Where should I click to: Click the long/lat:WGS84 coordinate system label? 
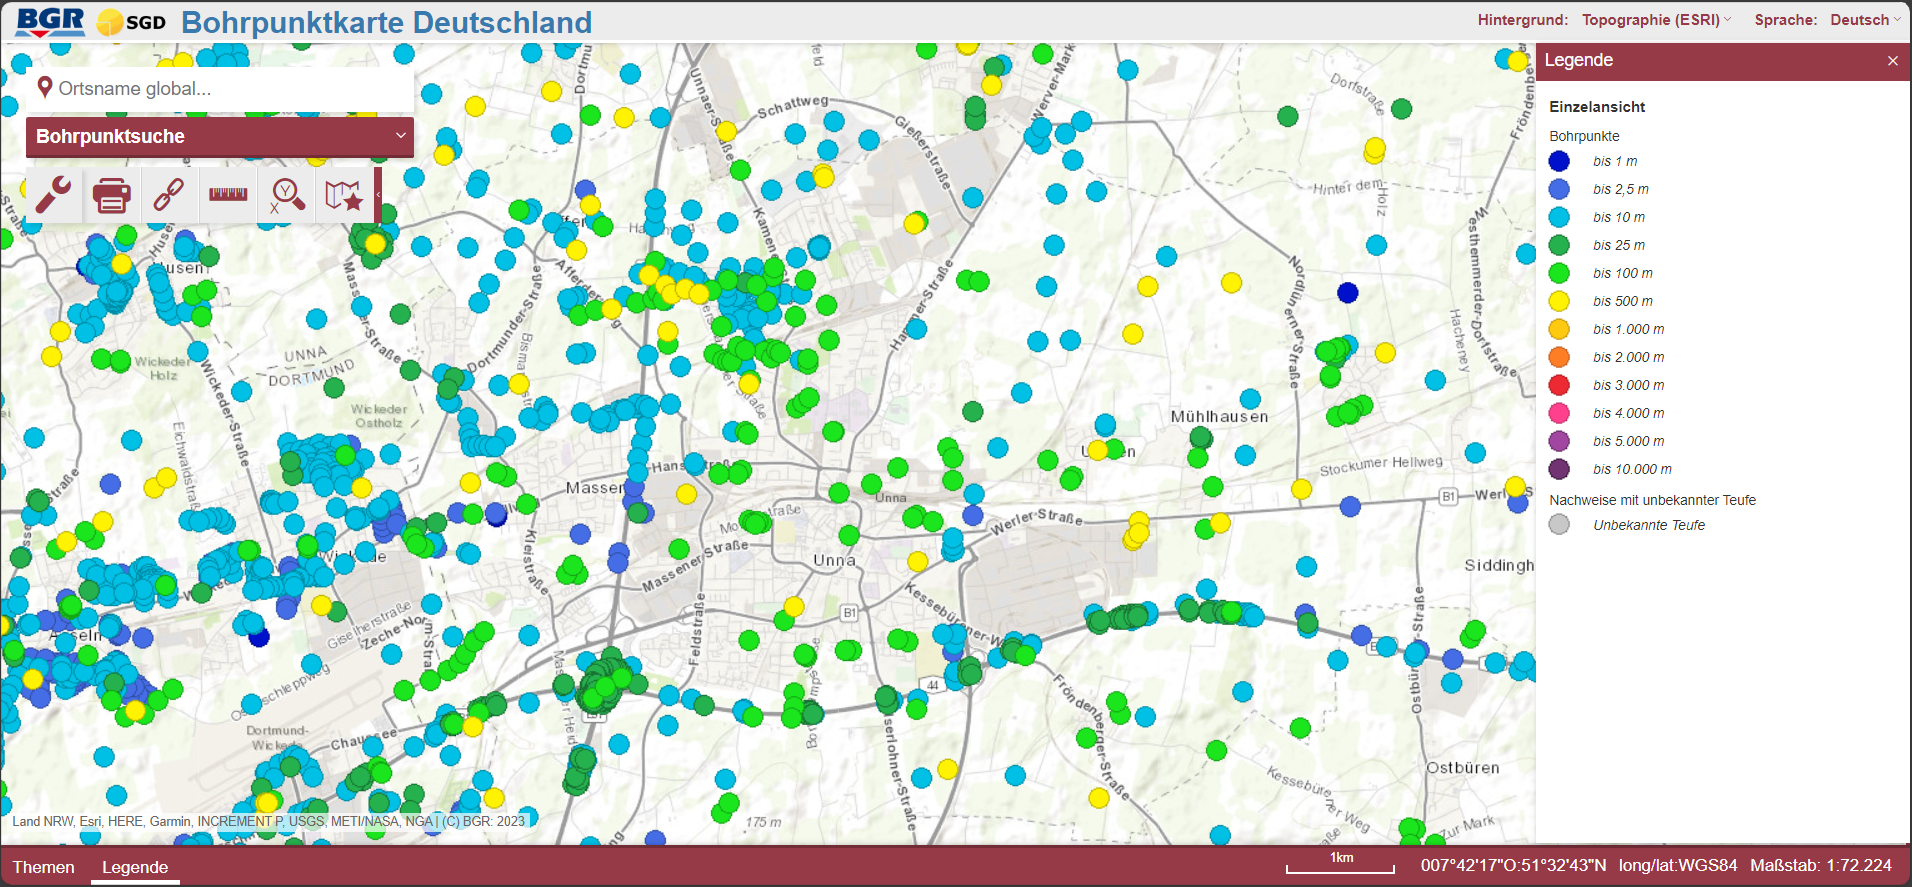(x=1678, y=866)
